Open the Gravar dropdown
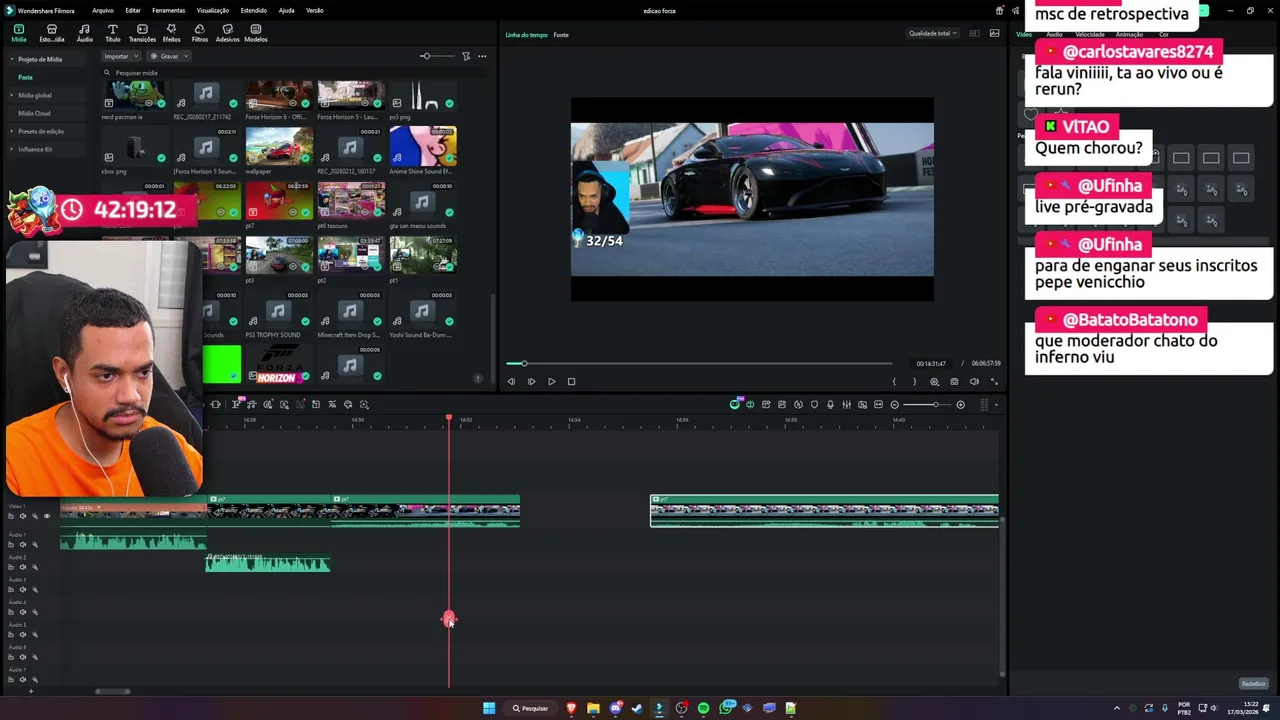1280x720 pixels. [170, 56]
